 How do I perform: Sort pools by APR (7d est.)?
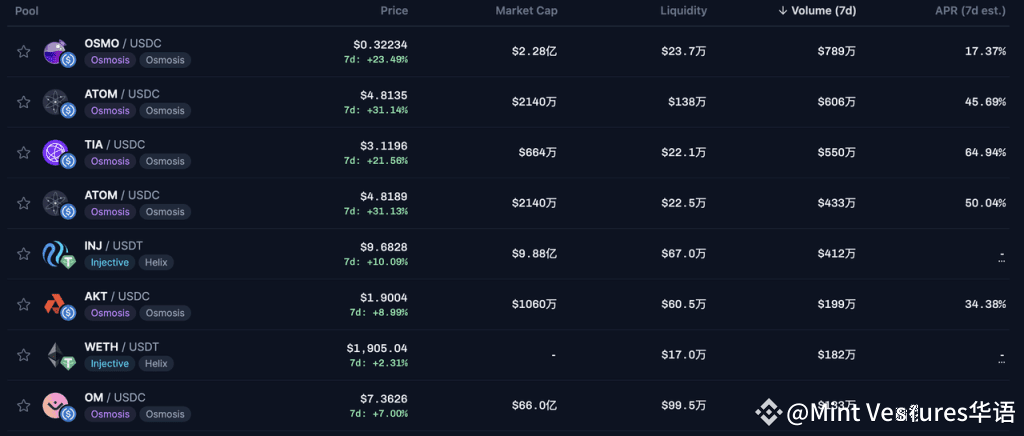point(970,10)
